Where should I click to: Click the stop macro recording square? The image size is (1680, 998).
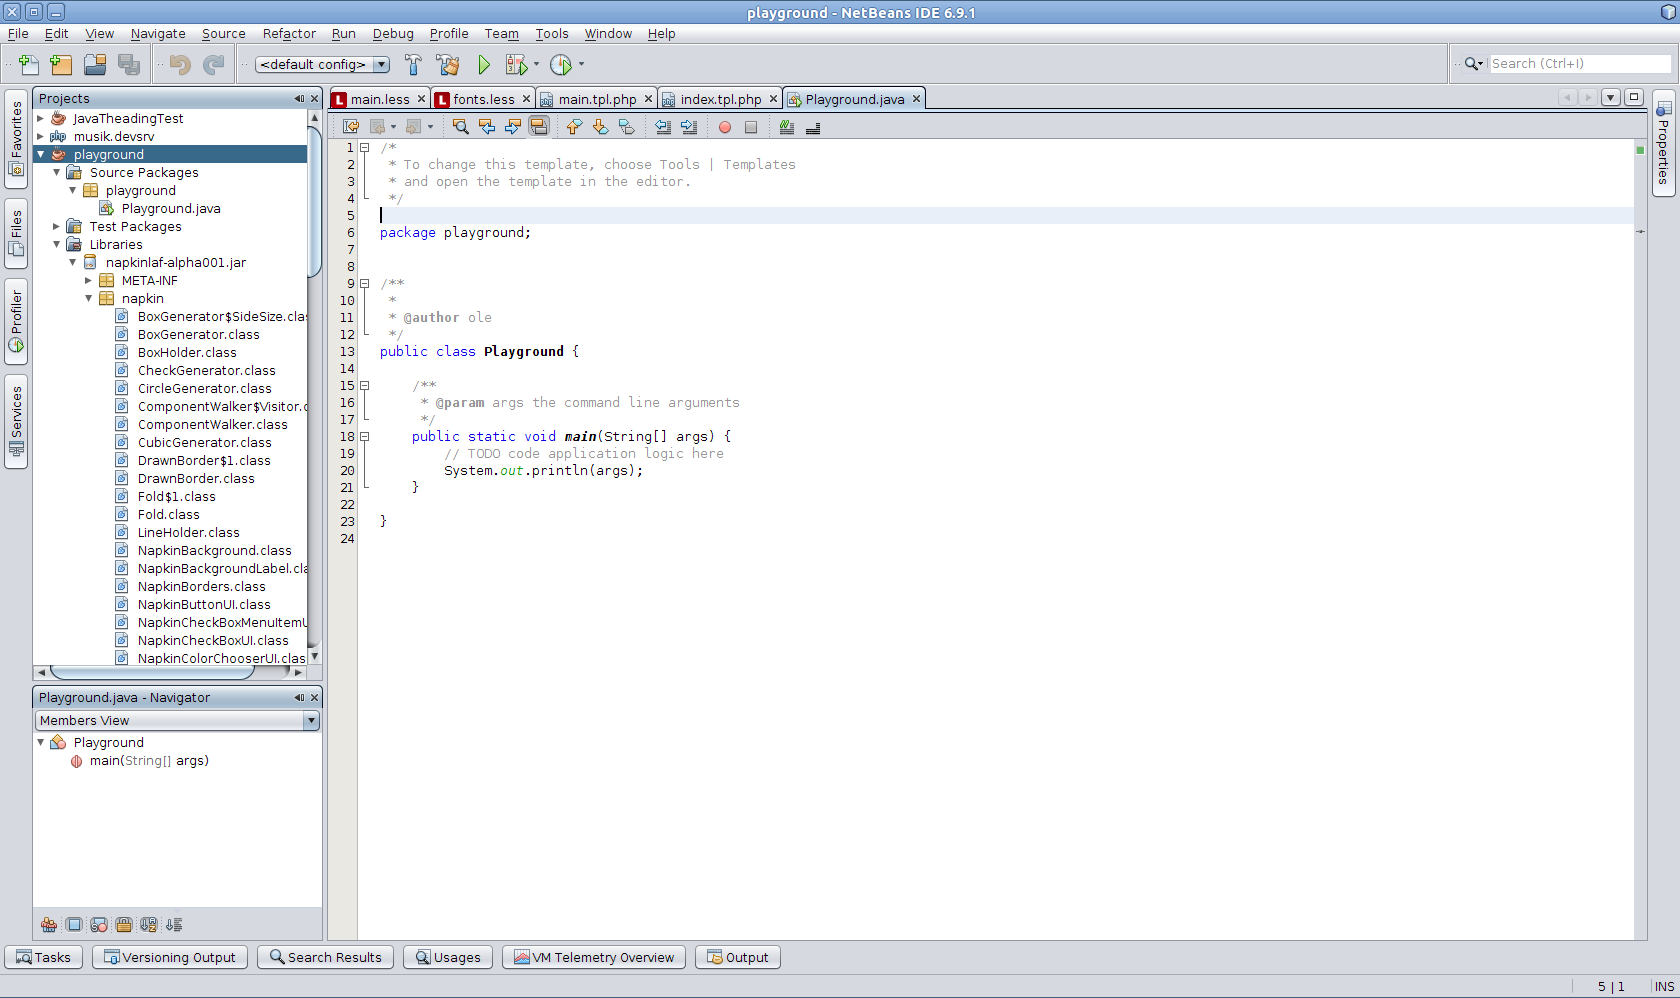coord(751,127)
